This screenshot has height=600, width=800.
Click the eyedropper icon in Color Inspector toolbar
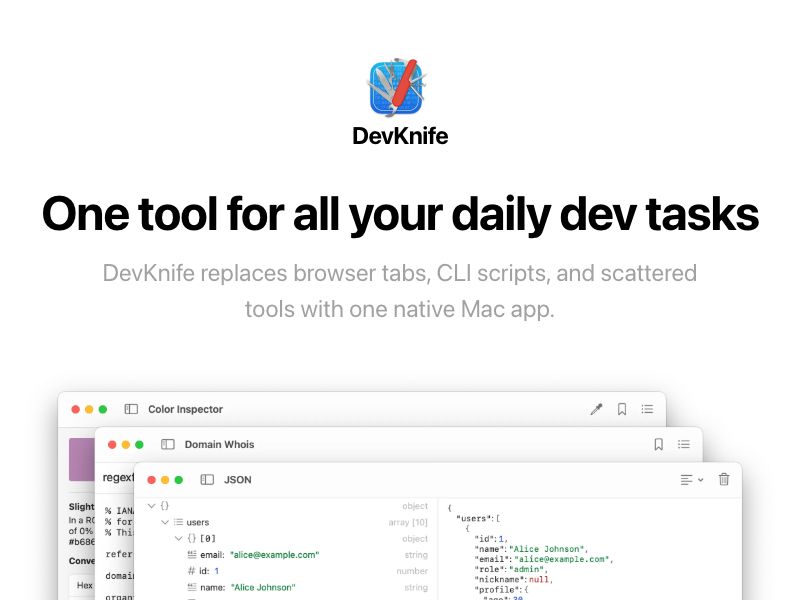[x=595, y=407]
